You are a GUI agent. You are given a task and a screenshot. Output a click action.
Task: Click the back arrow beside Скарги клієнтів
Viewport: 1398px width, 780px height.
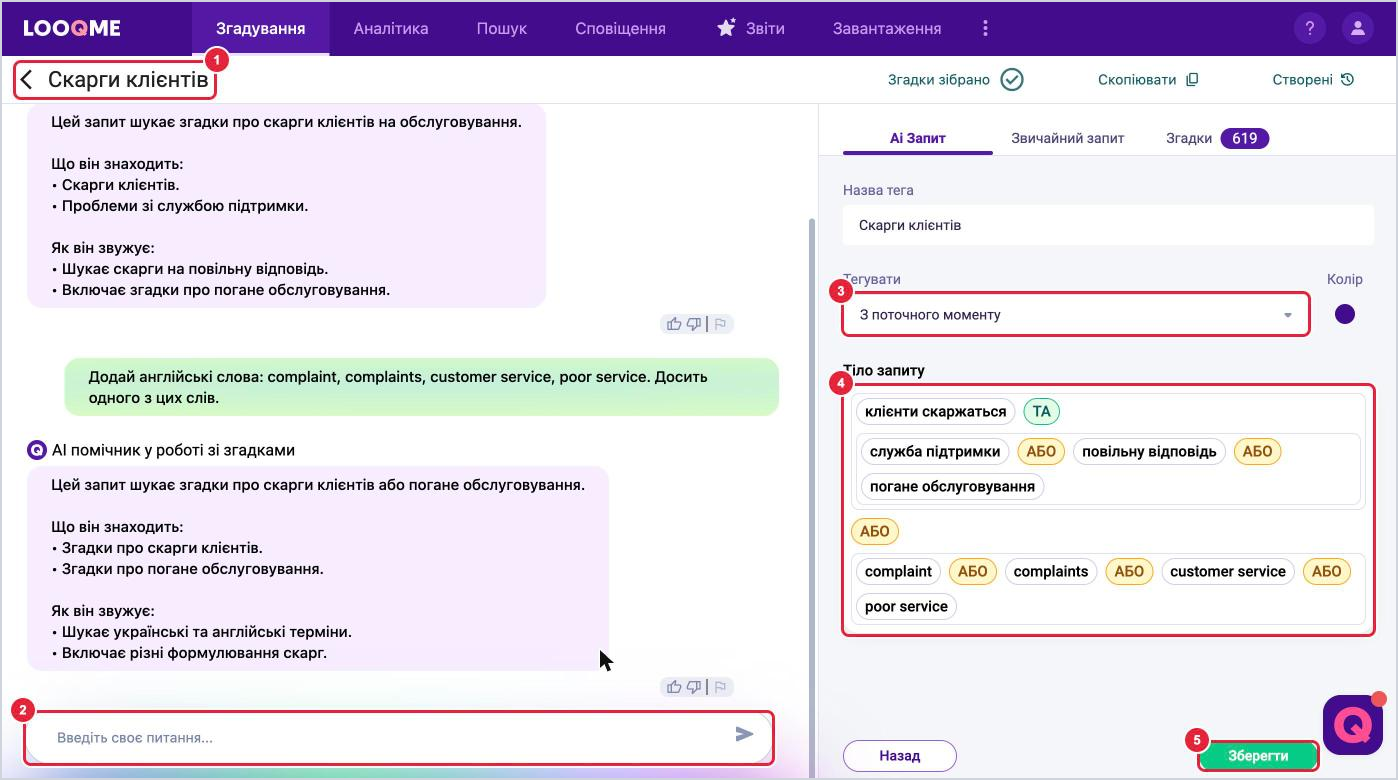[27, 80]
